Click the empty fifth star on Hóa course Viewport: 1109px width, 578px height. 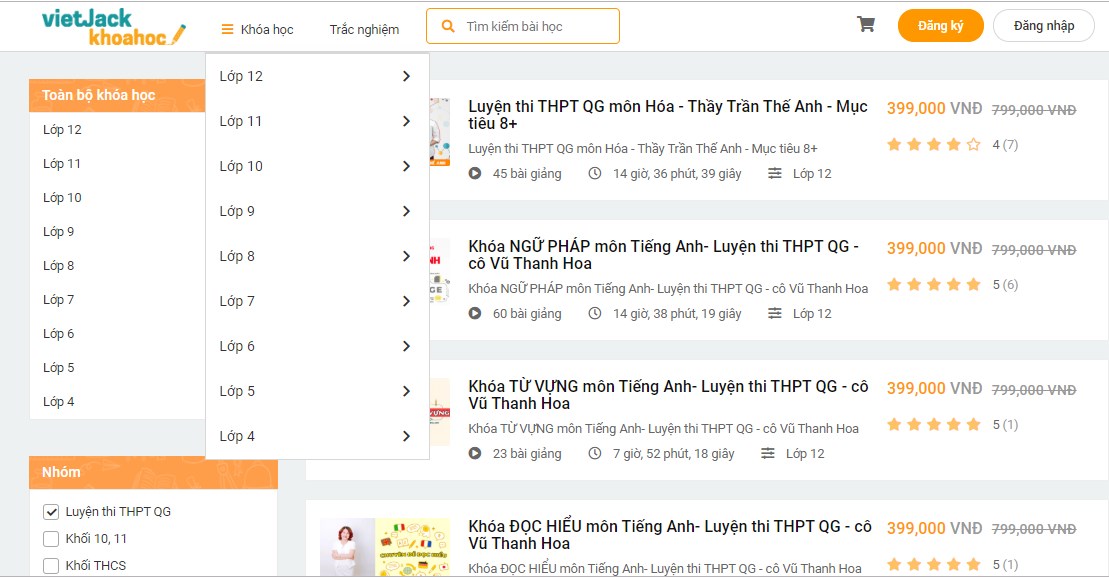974,144
